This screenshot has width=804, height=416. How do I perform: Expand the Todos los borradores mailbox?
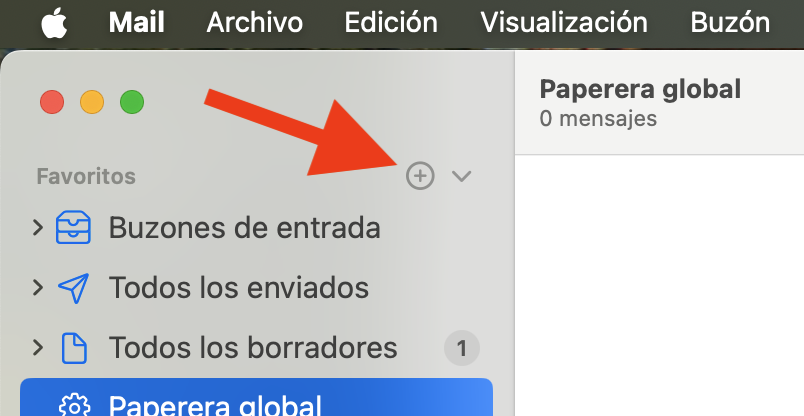click(x=37, y=347)
